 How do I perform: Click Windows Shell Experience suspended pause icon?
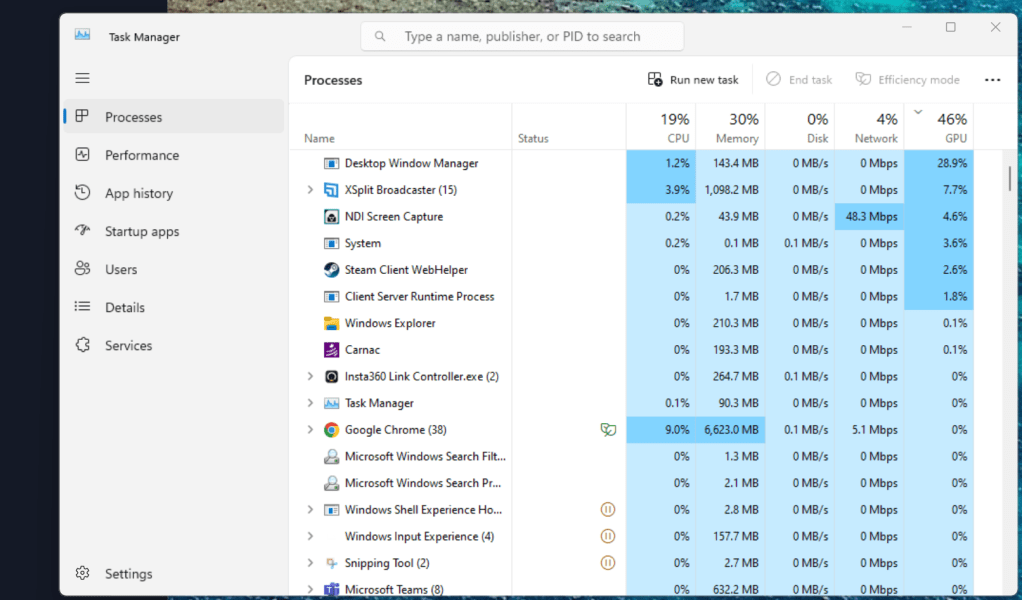(607, 509)
